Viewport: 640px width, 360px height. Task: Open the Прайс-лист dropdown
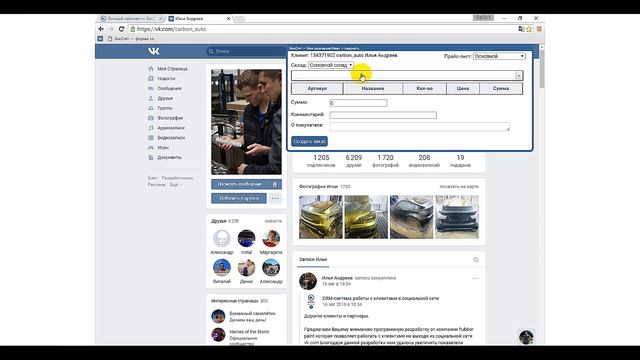click(x=499, y=56)
